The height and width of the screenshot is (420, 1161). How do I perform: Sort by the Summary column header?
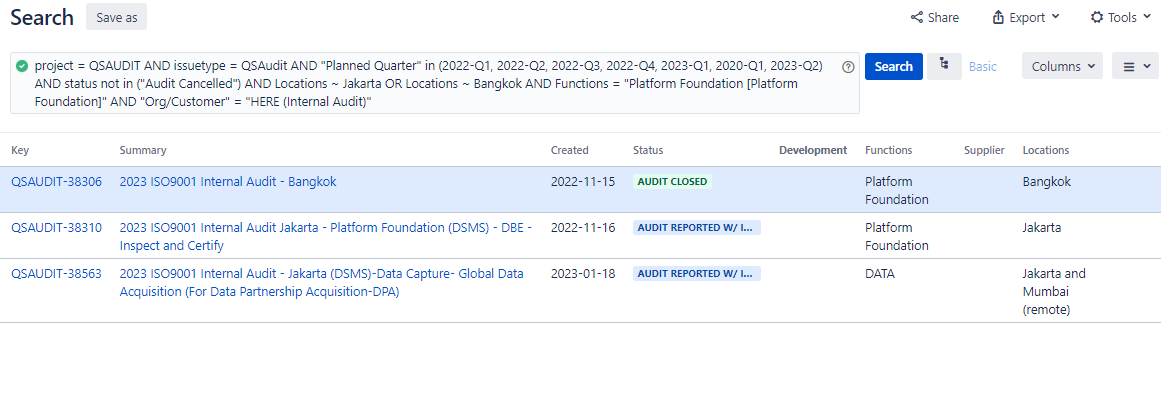pos(143,150)
